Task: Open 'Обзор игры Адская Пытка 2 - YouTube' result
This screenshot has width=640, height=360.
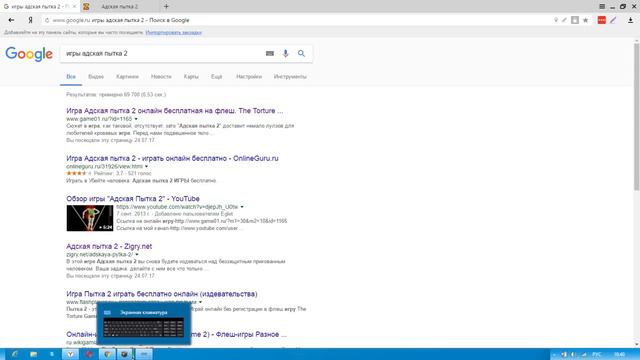Action: coord(133,199)
